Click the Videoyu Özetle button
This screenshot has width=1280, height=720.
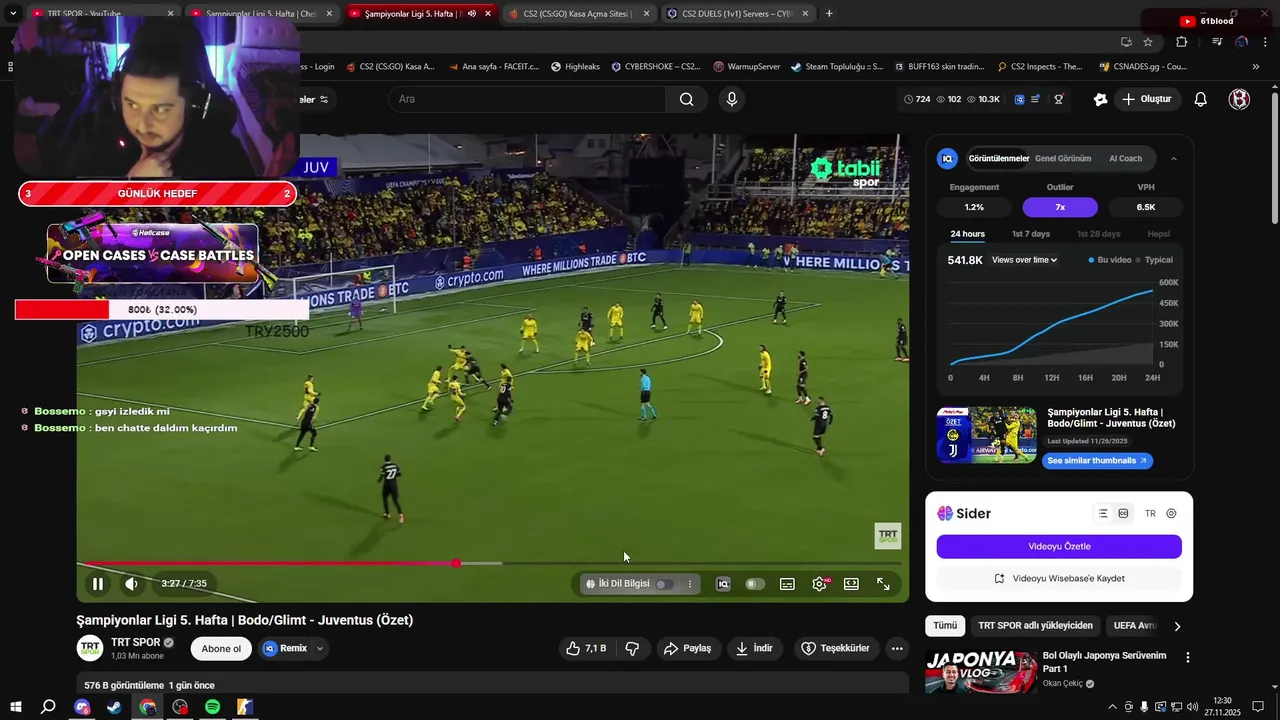coord(1059,546)
